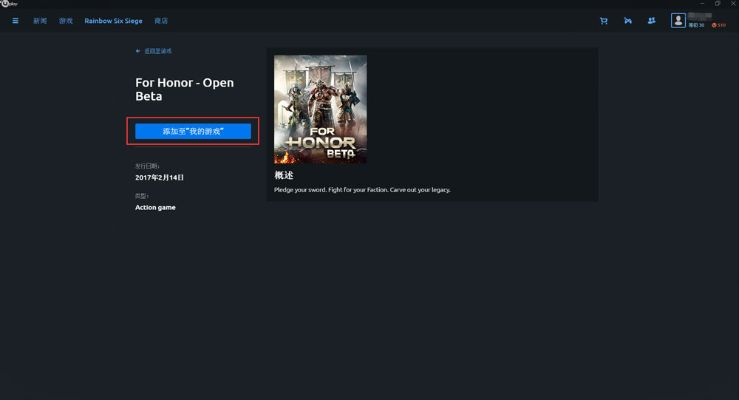Click the 概述 overview heading
The height and width of the screenshot is (400, 739).
[x=284, y=175]
